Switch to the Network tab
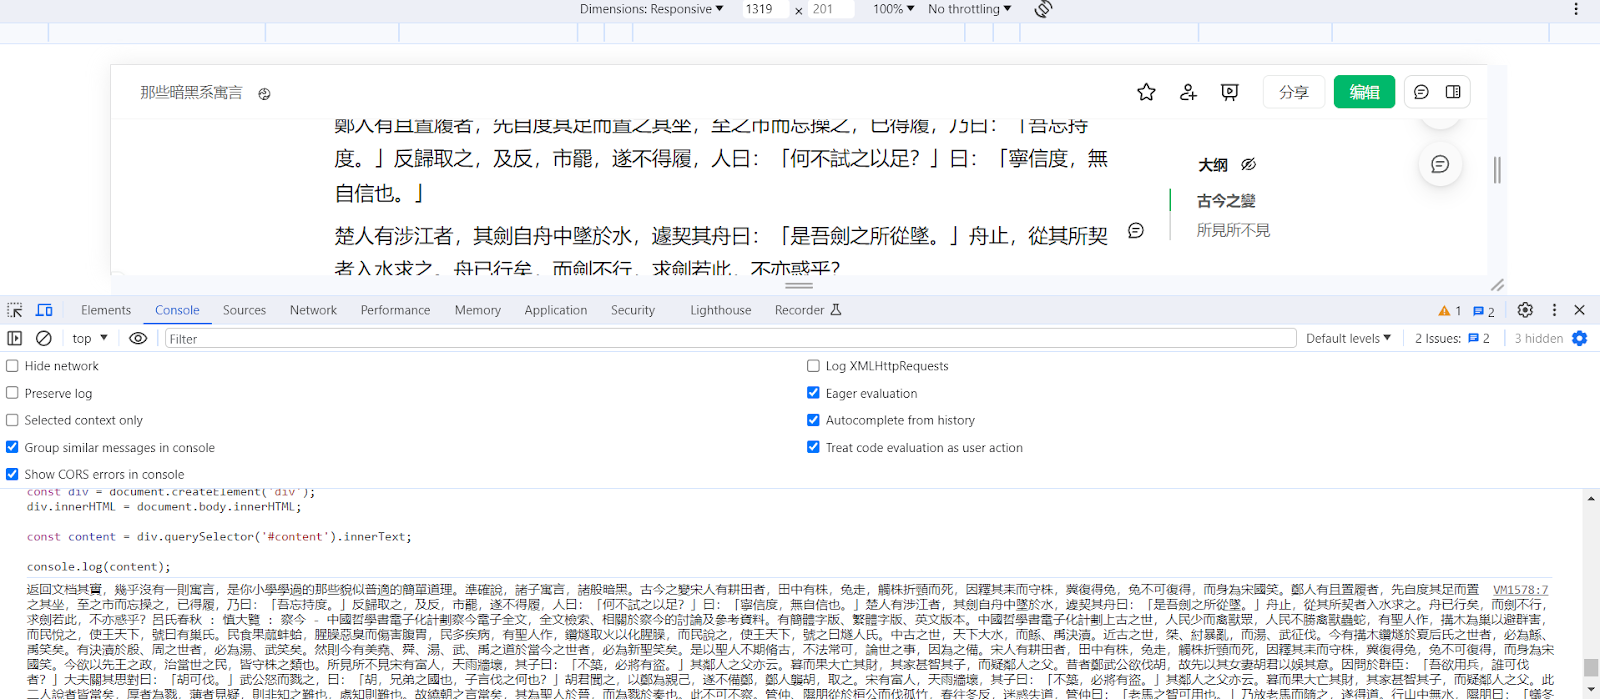1600x699 pixels. click(313, 310)
